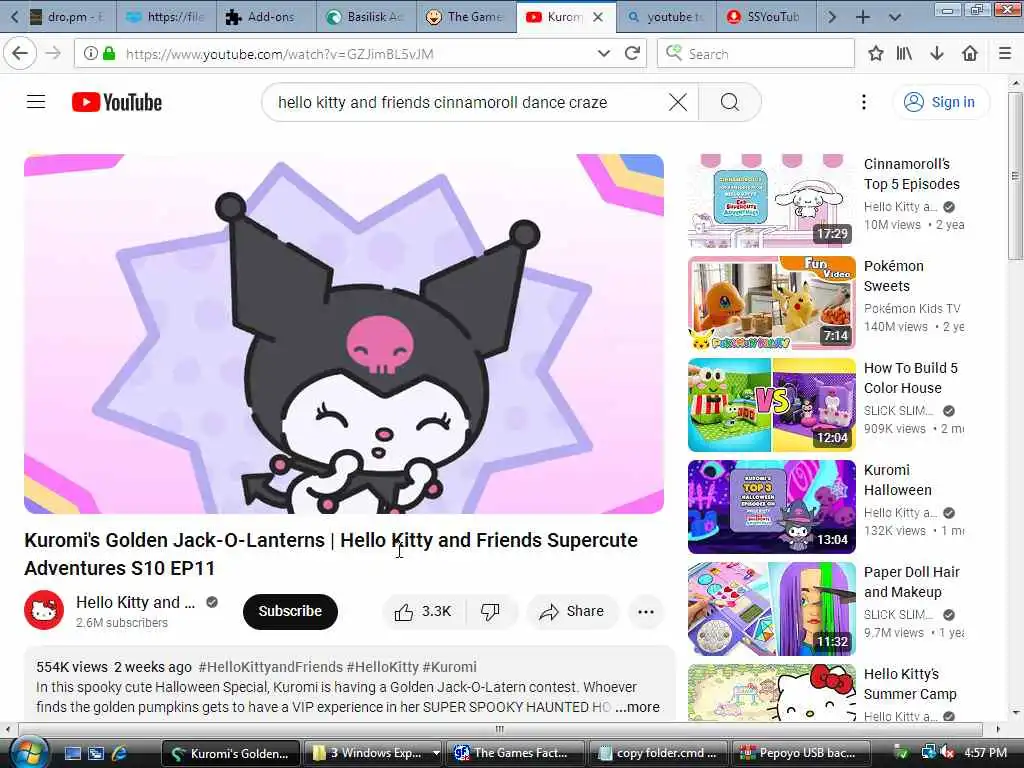The height and width of the screenshot is (768, 1024).
Task: Open Hello Kitty's Summer Camp title
Action: tap(910, 684)
